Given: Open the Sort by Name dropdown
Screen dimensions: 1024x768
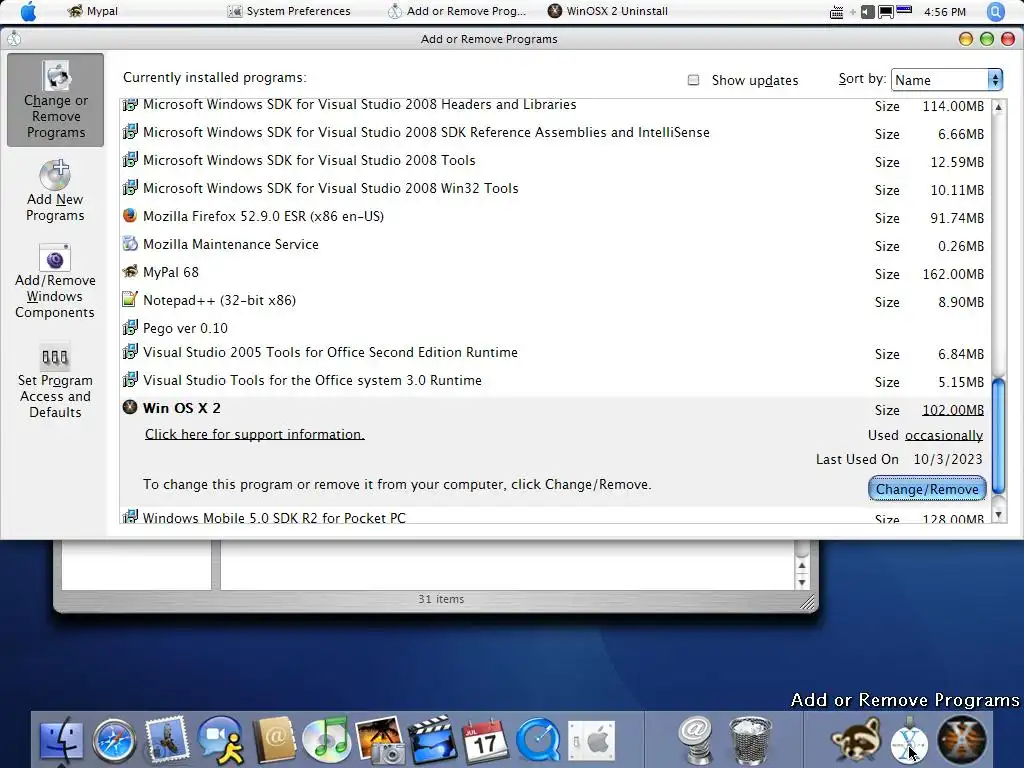Looking at the screenshot, I should [947, 80].
